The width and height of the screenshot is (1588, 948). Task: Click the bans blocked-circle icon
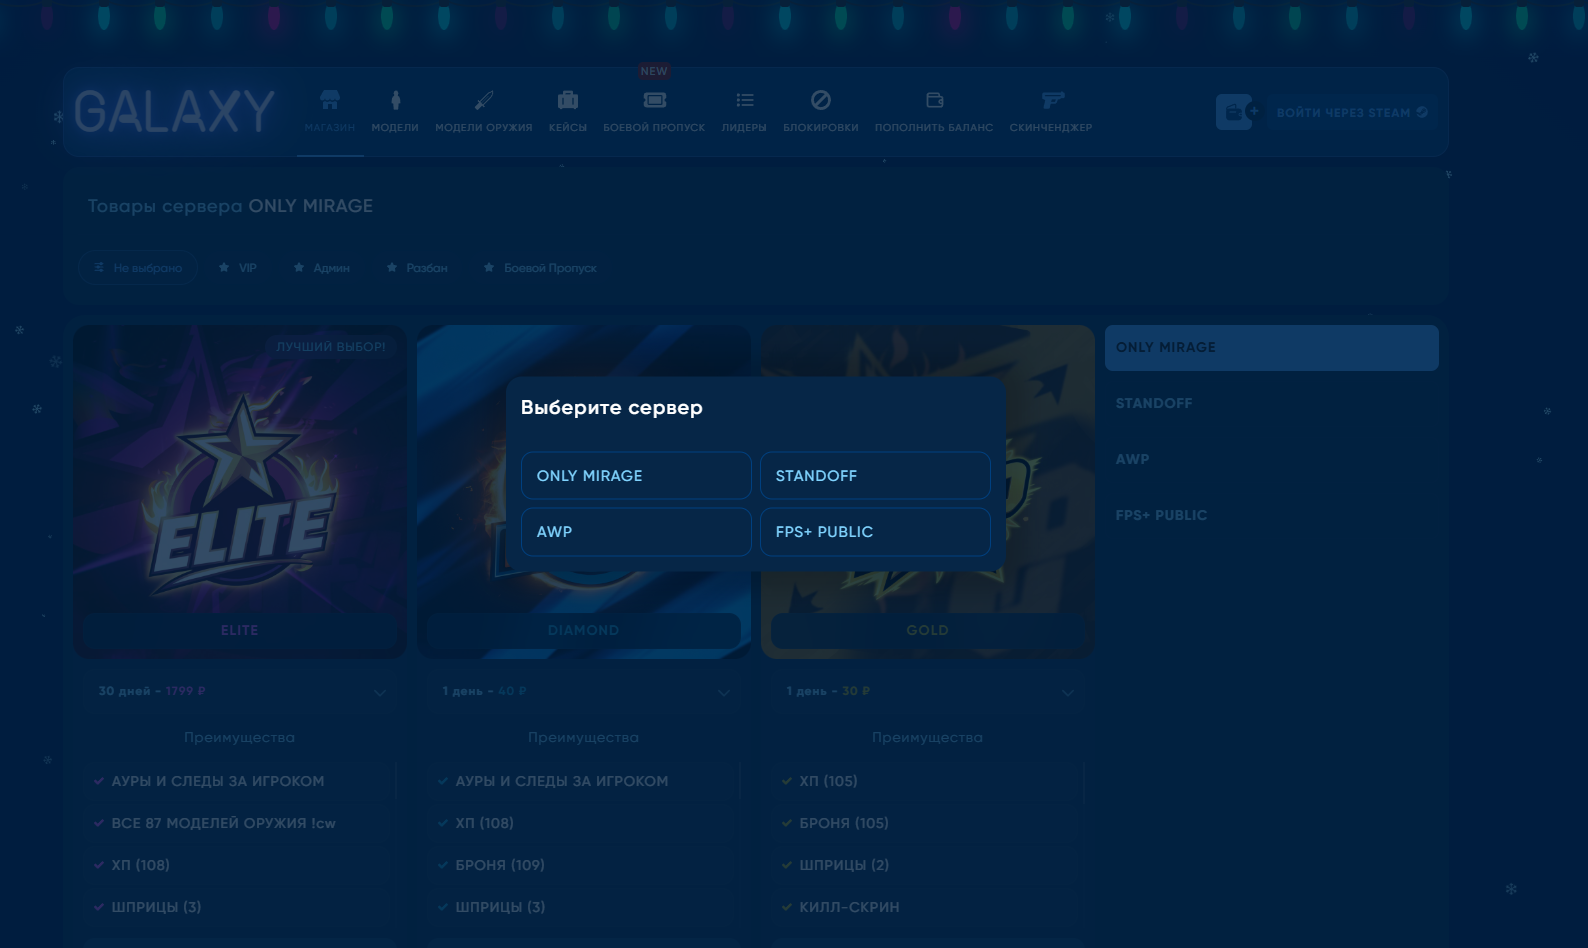[x=821, y=100]
